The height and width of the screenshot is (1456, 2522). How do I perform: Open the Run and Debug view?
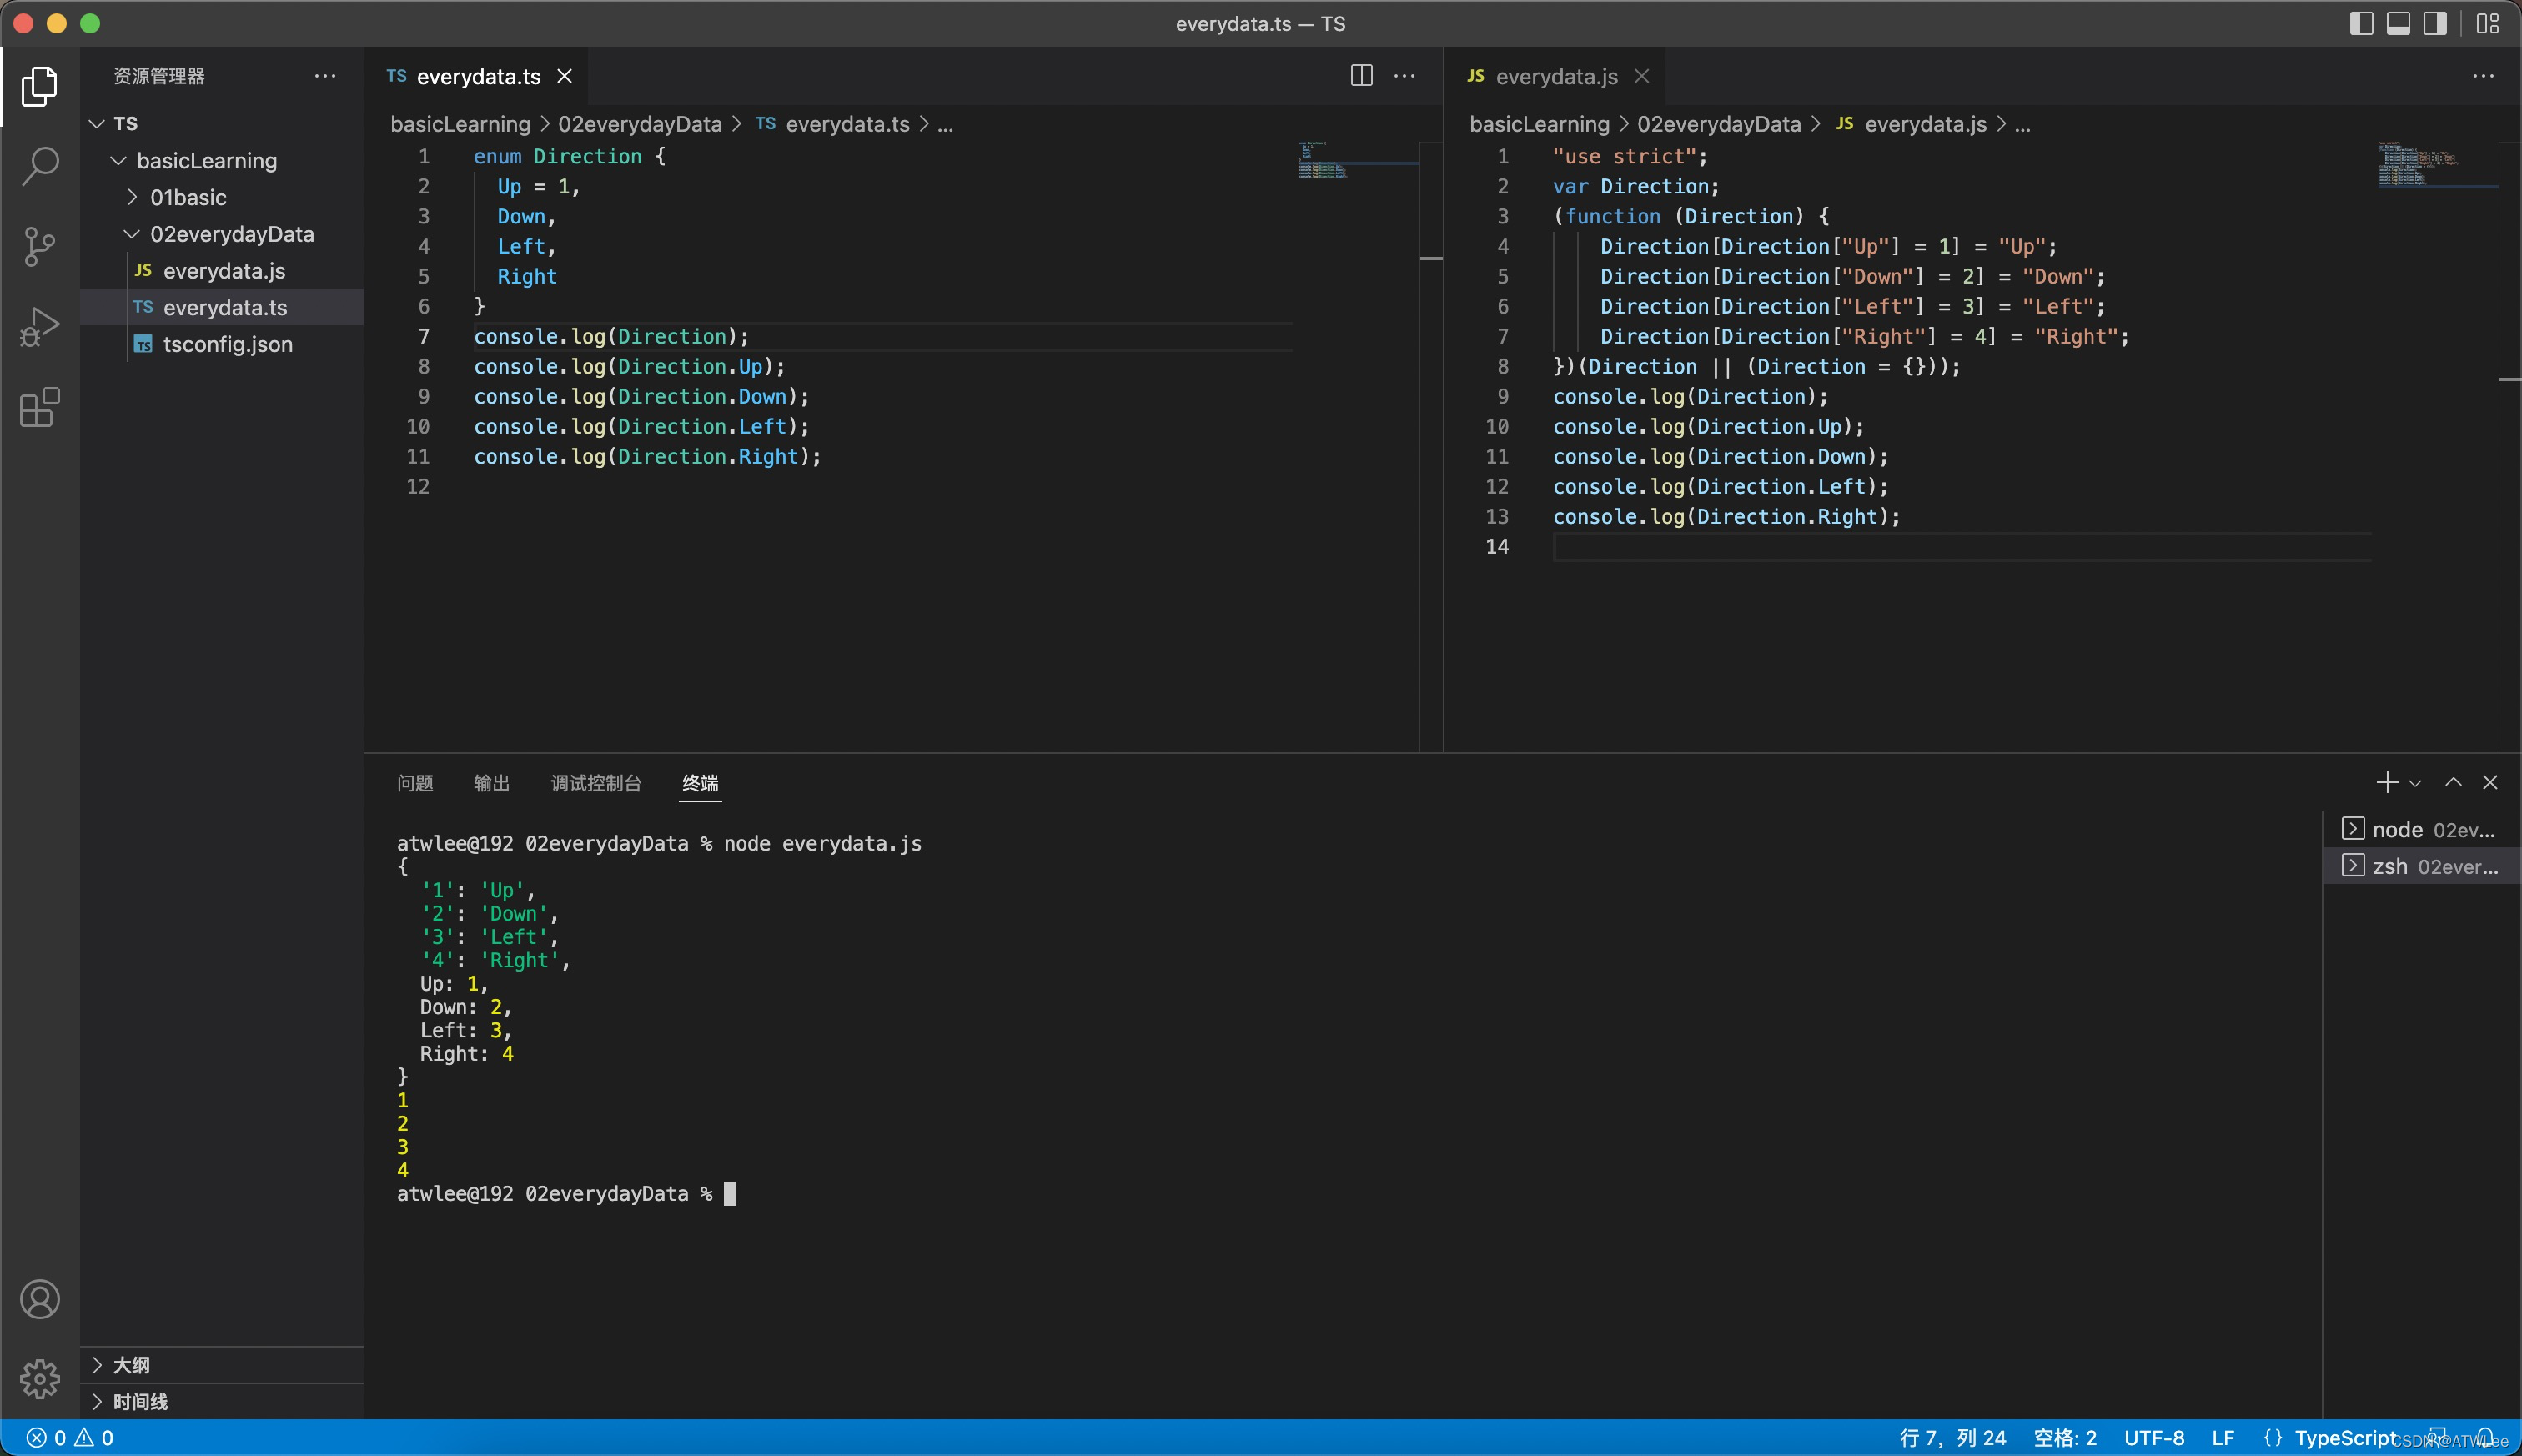[40, 327]
